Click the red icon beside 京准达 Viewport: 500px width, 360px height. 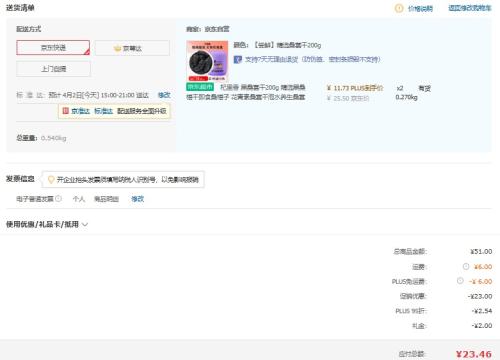(66, 111)
